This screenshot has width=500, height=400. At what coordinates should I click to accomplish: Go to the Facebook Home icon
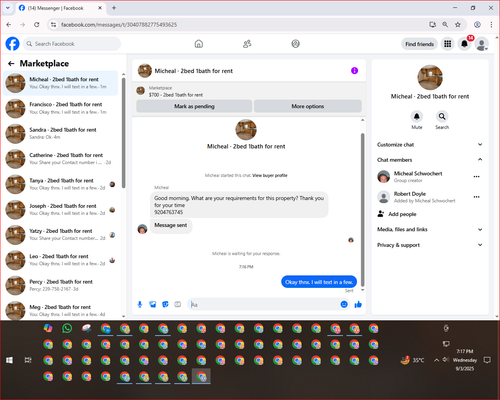(x=199, y=44)
